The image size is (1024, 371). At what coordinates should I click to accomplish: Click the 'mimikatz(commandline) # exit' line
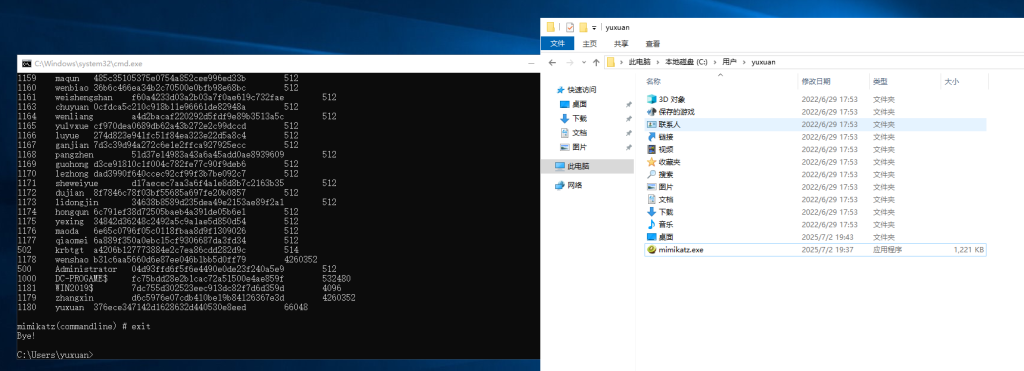84,326
